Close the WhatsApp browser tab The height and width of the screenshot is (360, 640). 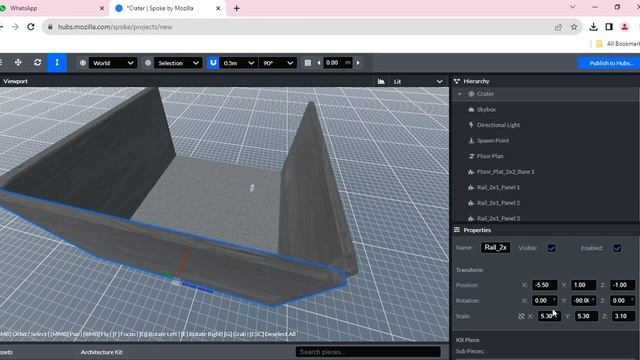pyautogui.click(x=102, y=8)
